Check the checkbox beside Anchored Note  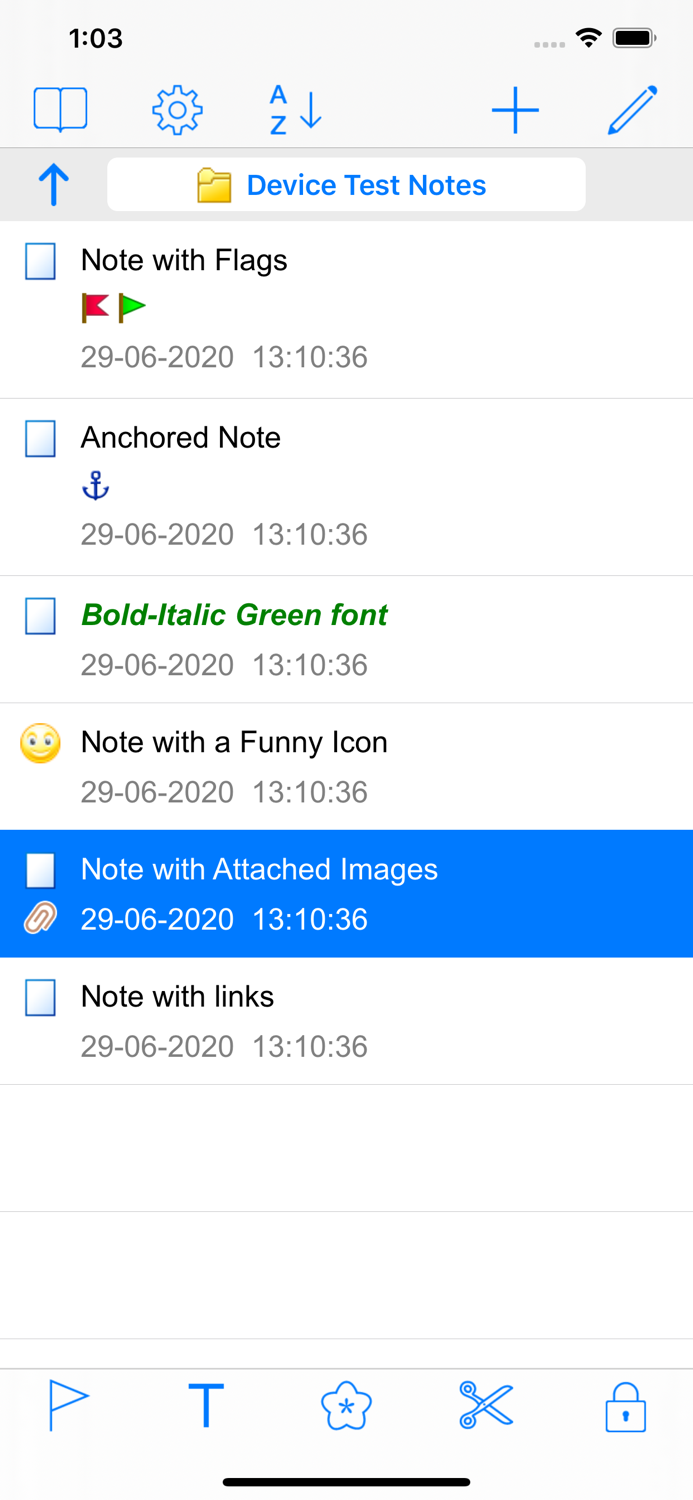tap(39, 438)
